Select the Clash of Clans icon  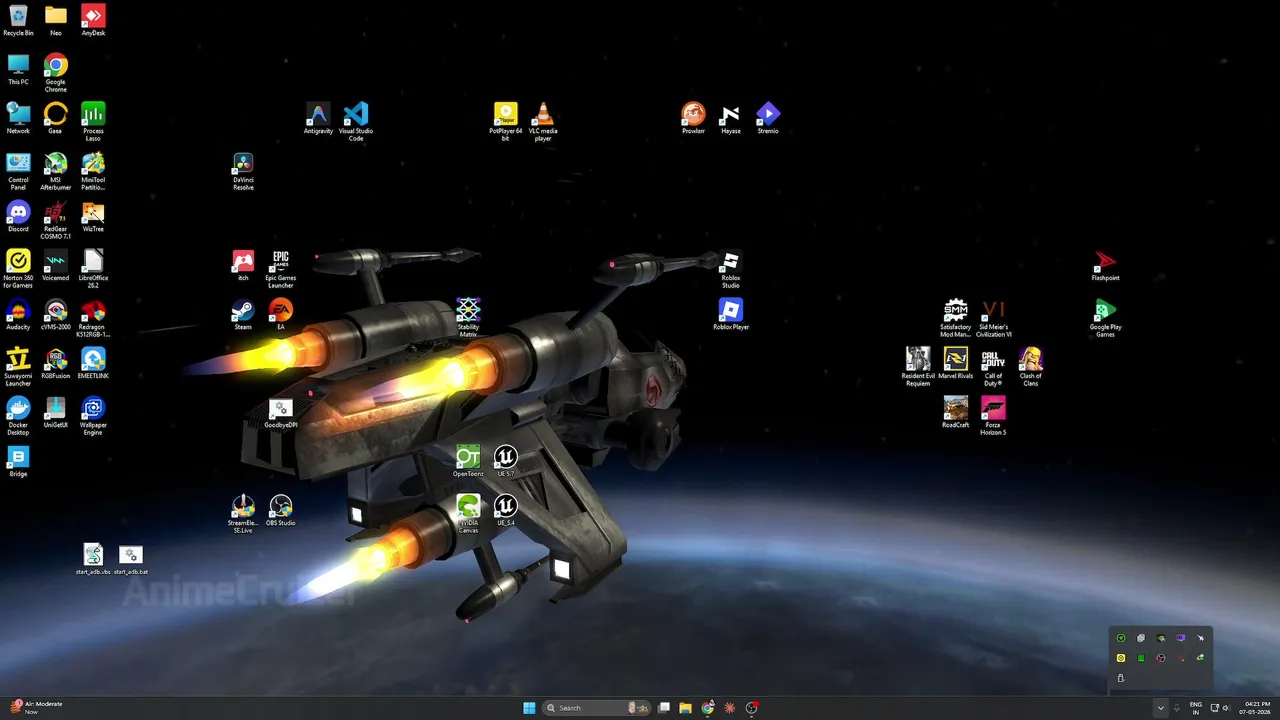coord(1030,367)
